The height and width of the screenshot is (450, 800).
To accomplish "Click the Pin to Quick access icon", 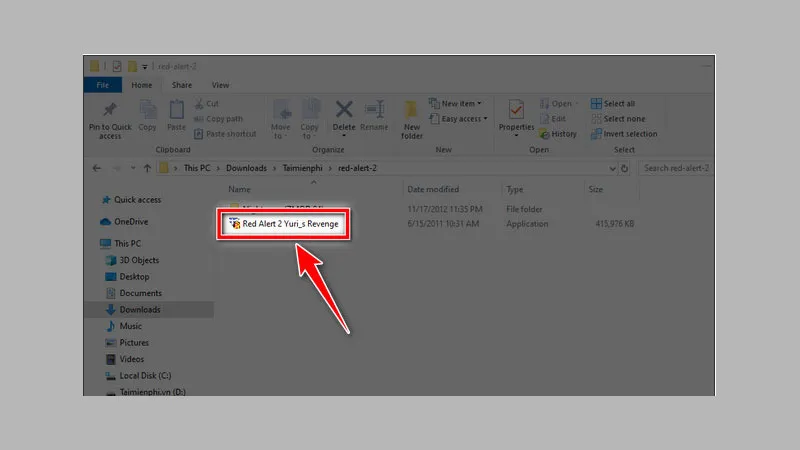I will (110, 110).
